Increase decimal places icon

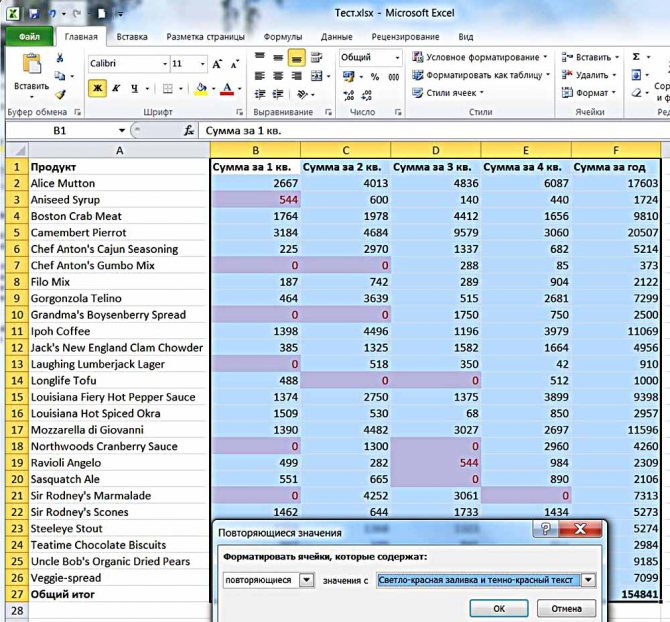click(x=349, y=95)
